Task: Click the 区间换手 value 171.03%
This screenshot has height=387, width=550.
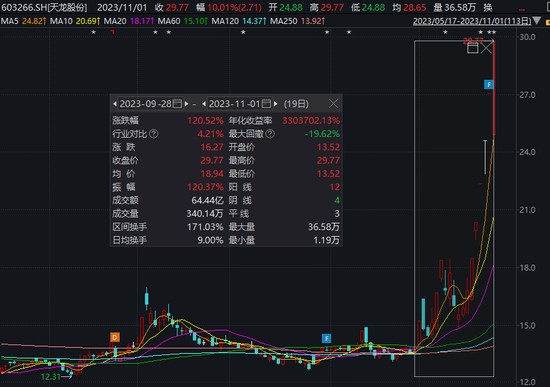Action: pyautogui.click(x=205, y=227)
